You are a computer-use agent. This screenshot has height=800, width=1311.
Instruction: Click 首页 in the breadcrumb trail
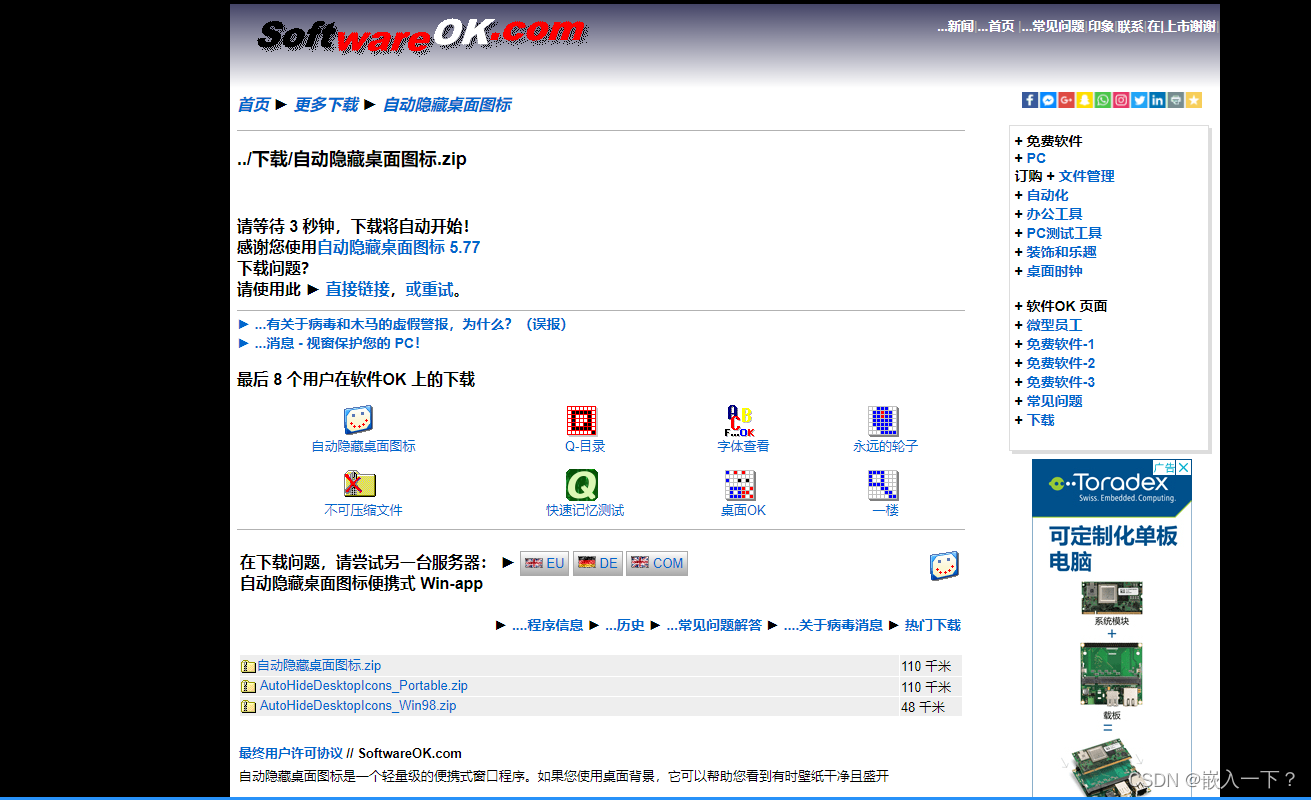[254, 105]
